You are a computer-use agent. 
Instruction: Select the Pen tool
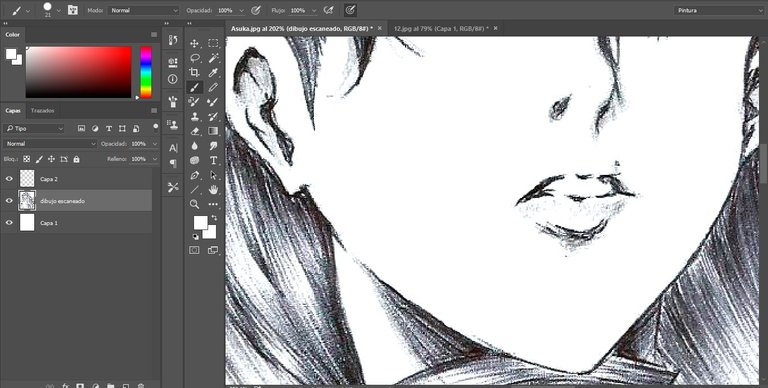194,175
